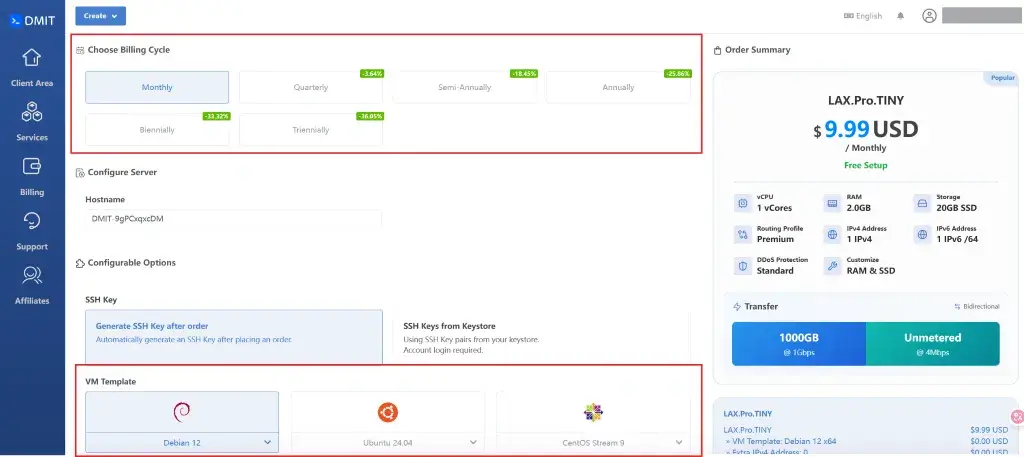
Task: Click the notification bell icon
Action: click(900, 16)
